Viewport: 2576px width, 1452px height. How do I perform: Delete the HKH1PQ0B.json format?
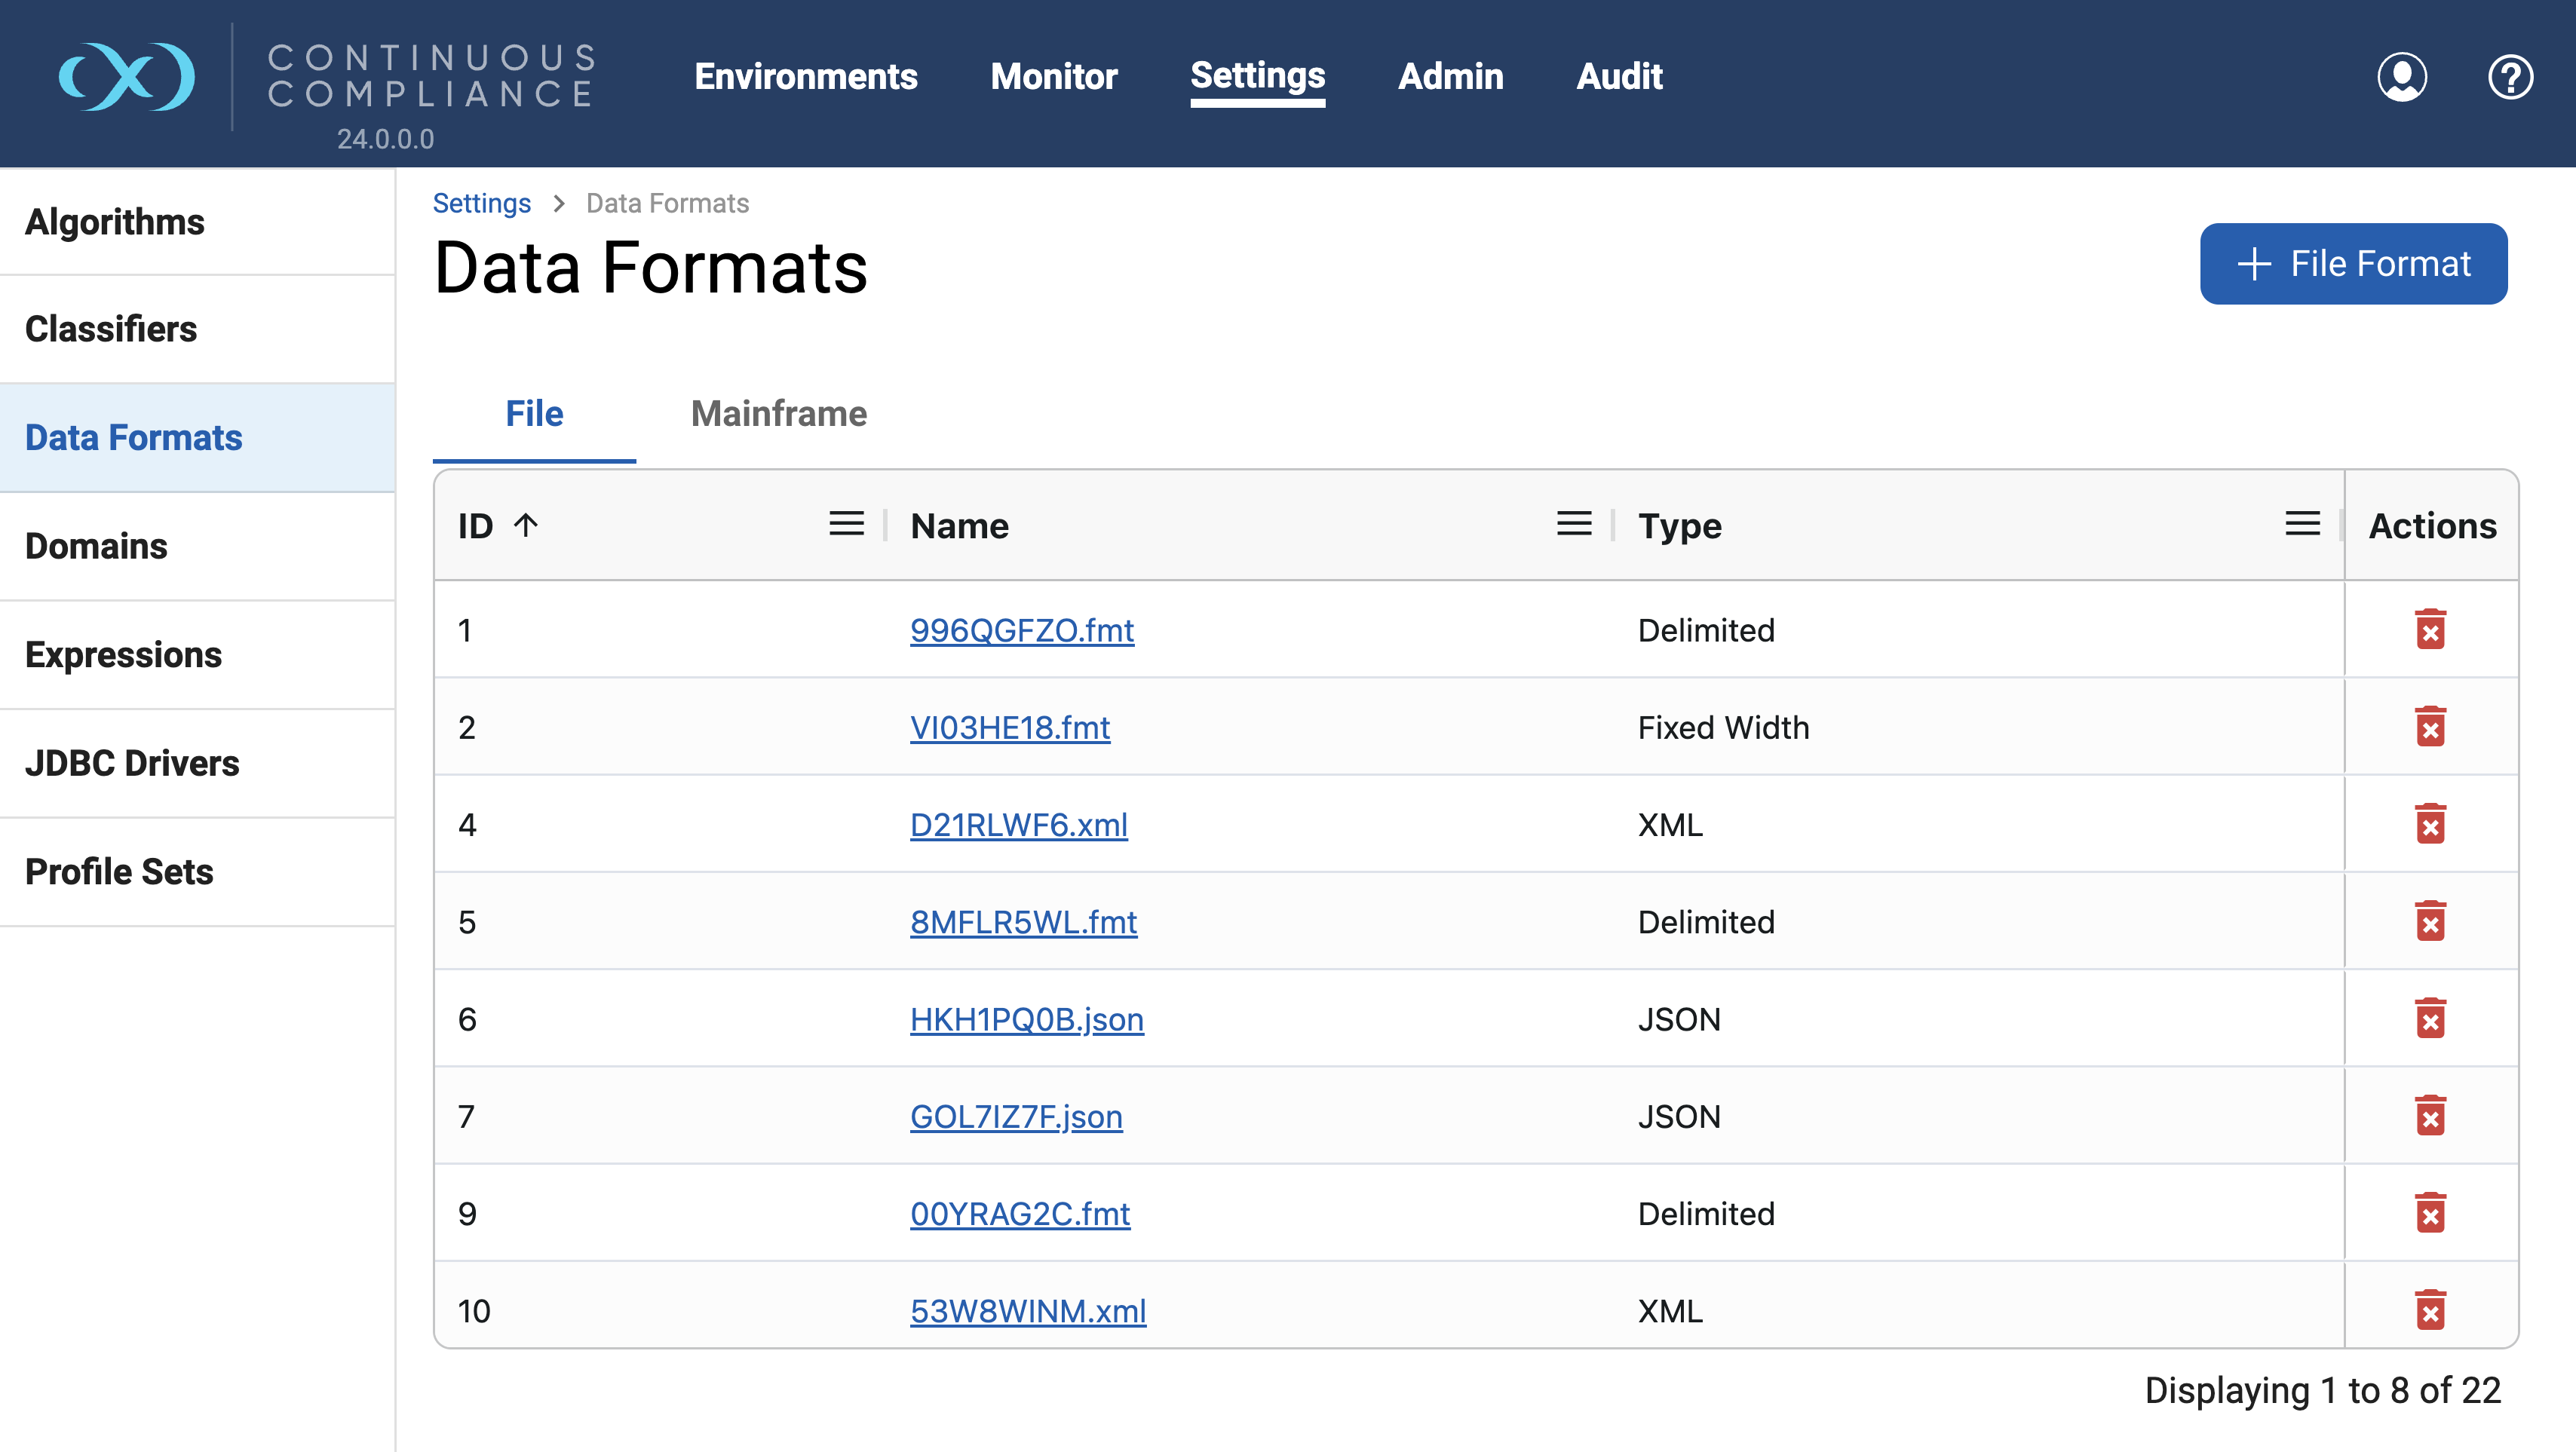(x=2431, y=1019)
